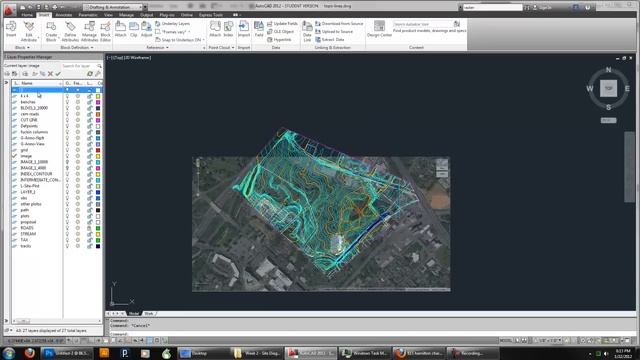The height and width of the screenshot is (360, 640).
Task: Click the Point Cloud Index icon
Action: [x=228, y=29]
